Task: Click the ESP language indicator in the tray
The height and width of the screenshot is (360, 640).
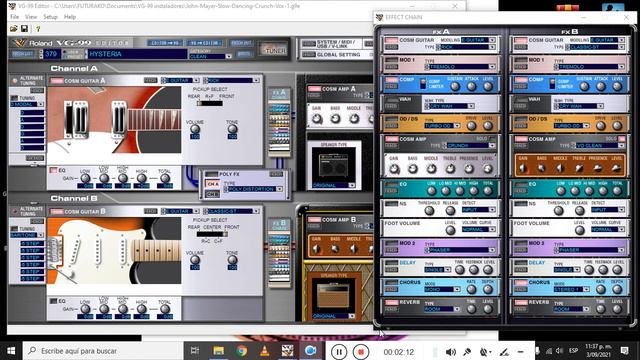Action: [573, 351]
